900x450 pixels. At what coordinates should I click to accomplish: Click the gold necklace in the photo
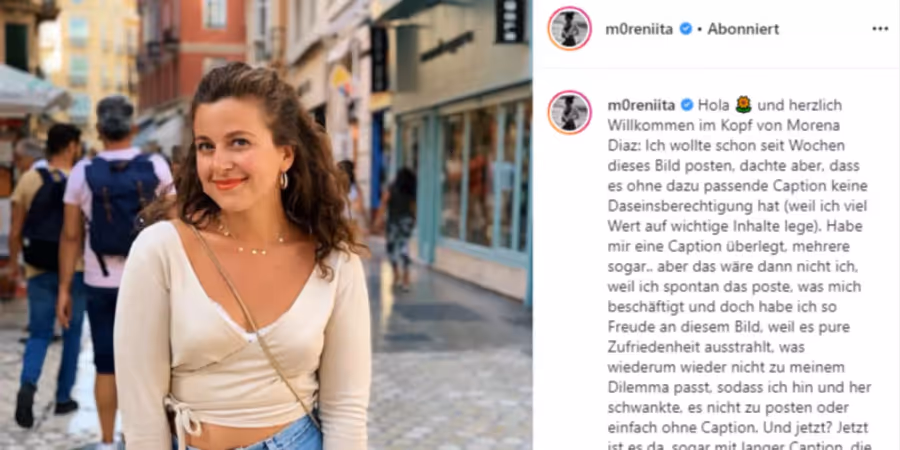[x=251, y=242]
